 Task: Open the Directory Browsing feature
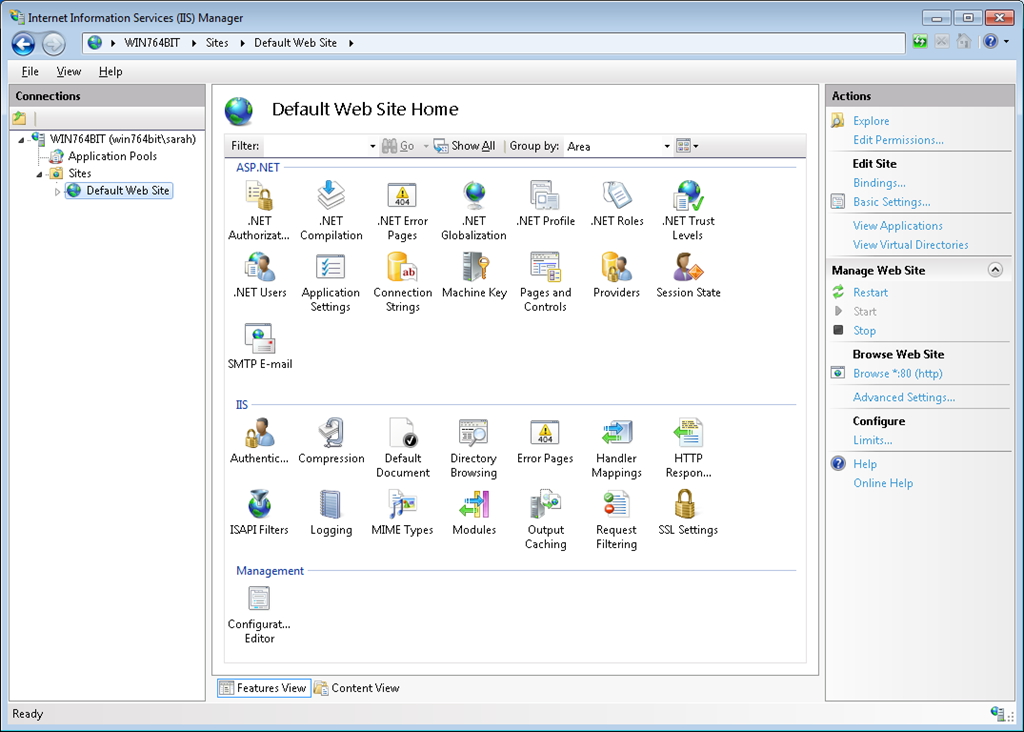(x=474, y=448)
